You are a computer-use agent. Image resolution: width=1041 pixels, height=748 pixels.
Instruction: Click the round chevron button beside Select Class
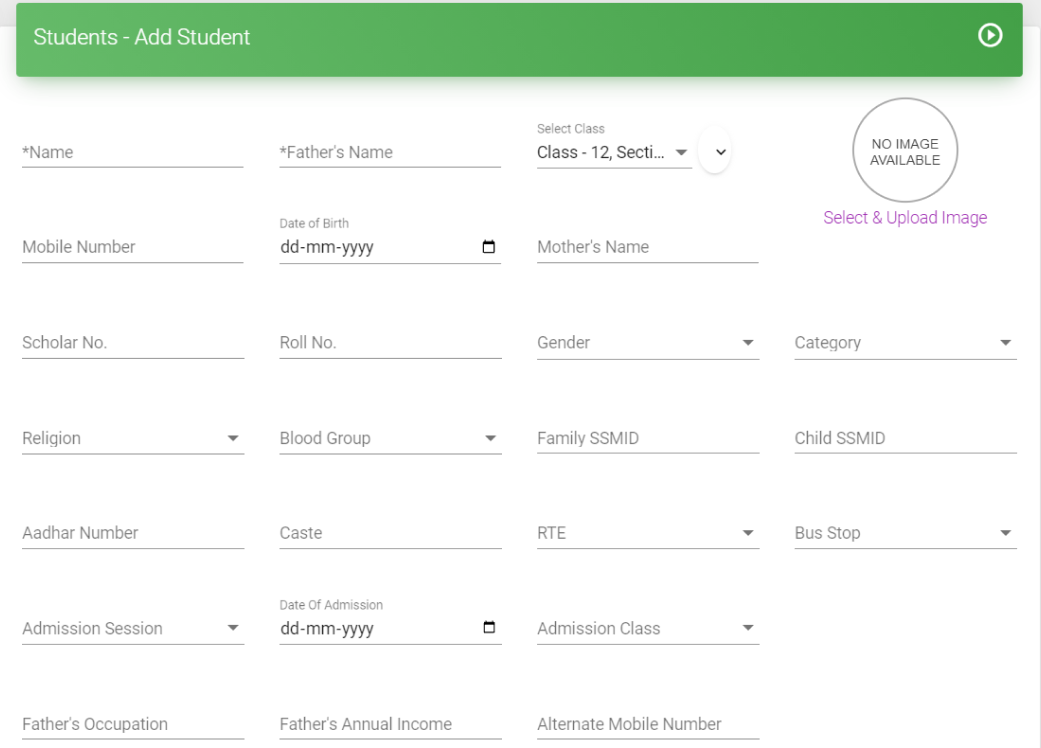tap(715, 152)
